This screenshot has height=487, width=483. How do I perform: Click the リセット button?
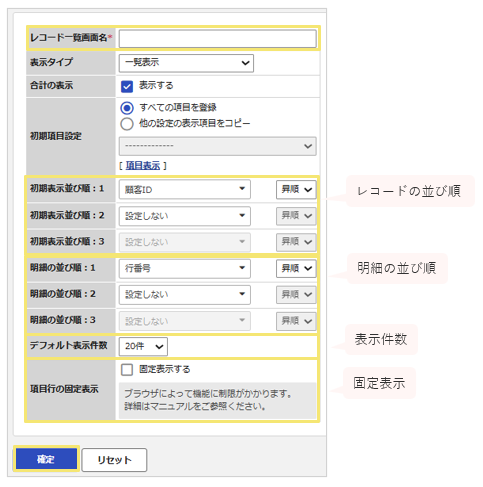(114, 460)
